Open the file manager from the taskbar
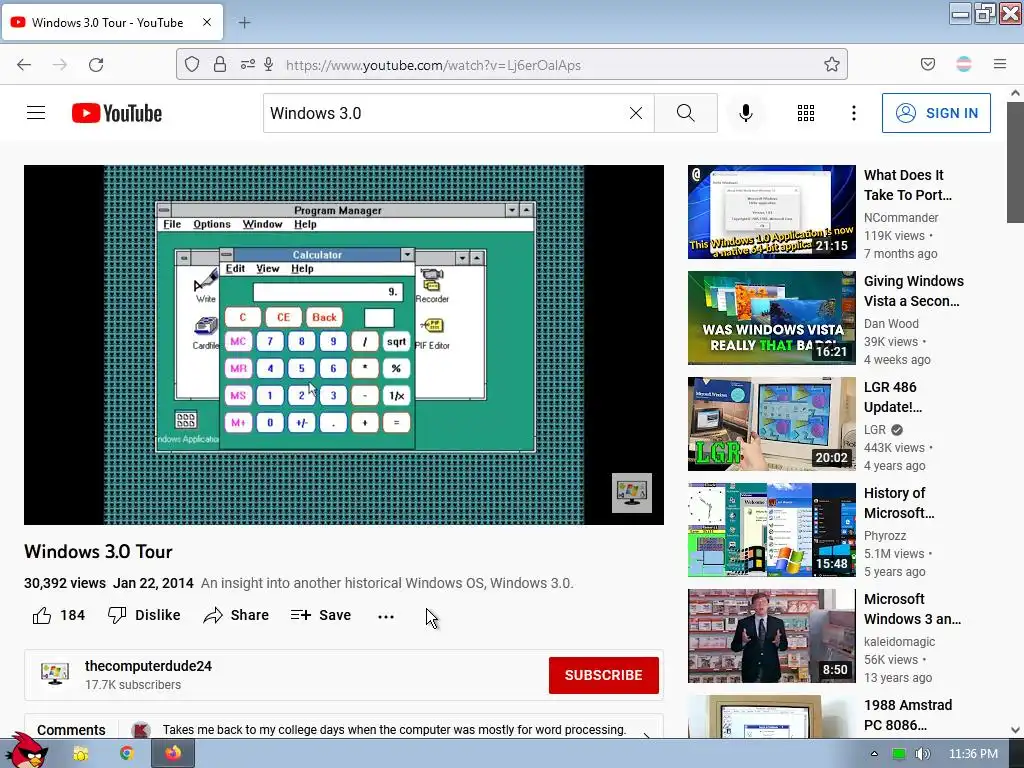This screenshot has height=768, width=1024. (80, 754)
